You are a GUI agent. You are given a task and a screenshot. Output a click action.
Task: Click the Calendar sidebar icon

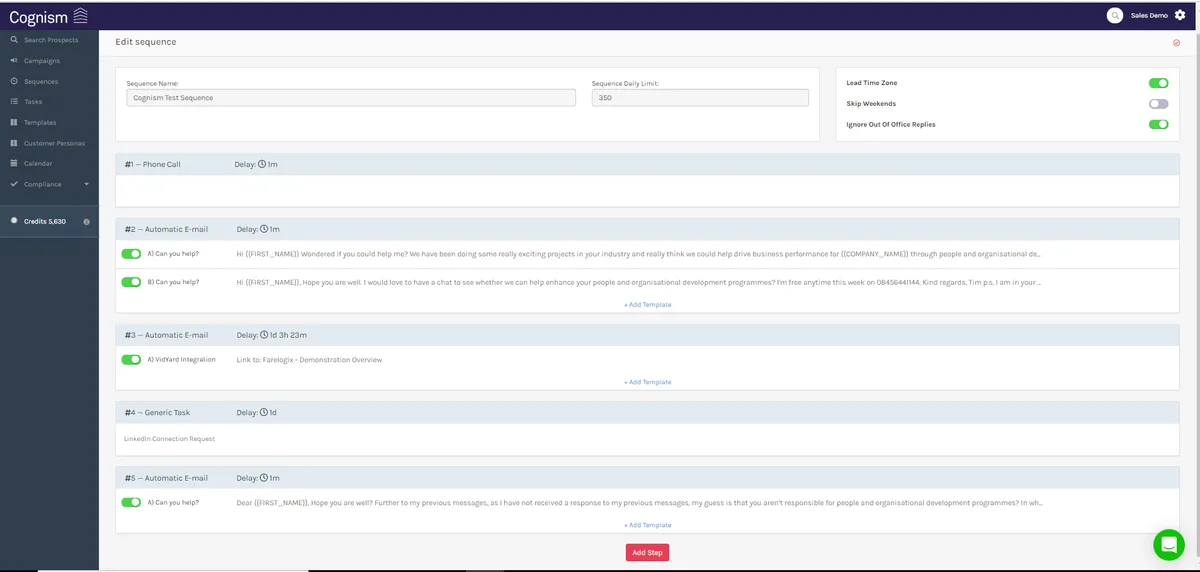click(14, 163)
